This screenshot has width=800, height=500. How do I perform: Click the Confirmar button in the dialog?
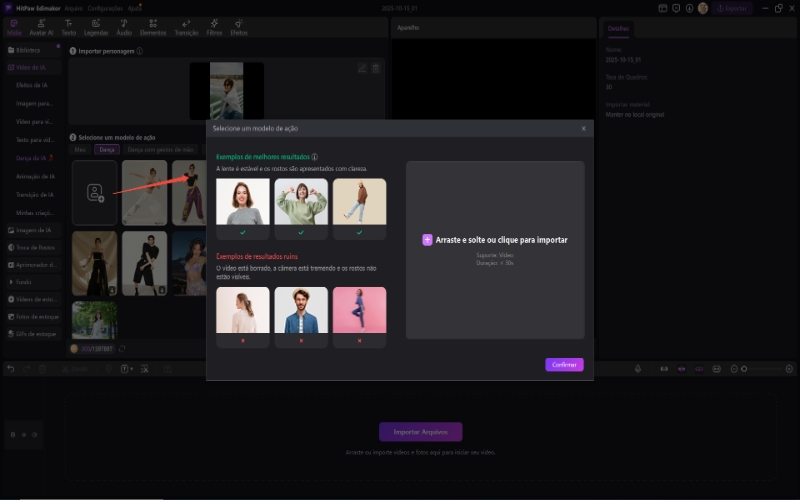pyautogui.click(x=564, y=364)
